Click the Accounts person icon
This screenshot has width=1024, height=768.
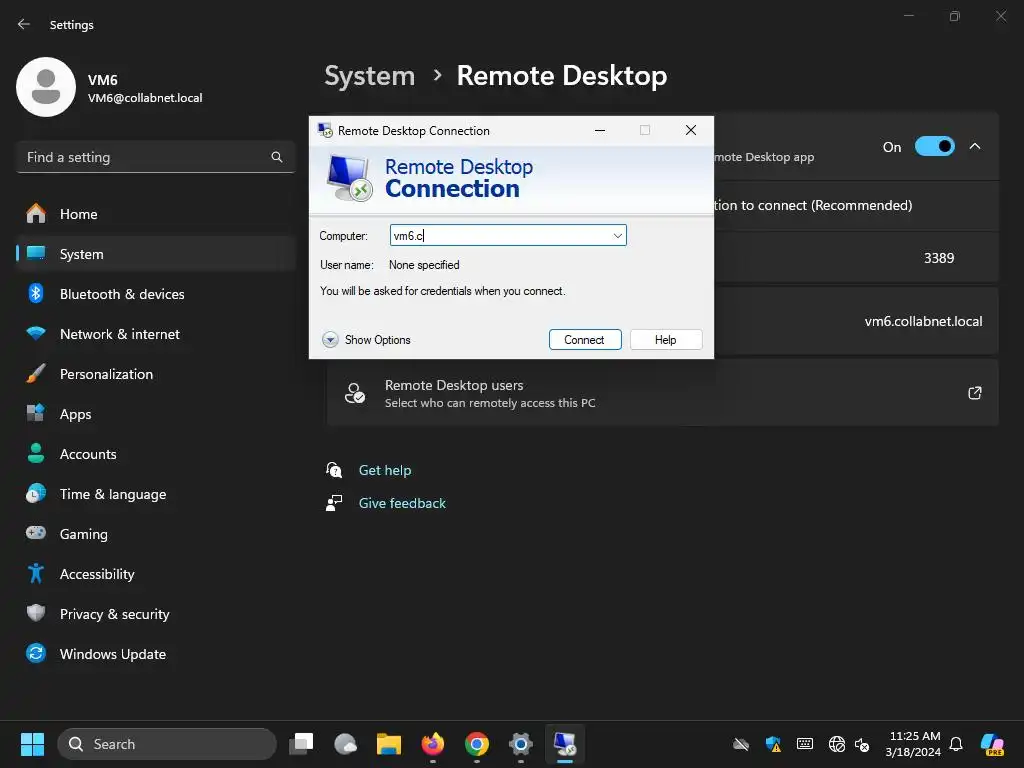[x=36, y=453]
